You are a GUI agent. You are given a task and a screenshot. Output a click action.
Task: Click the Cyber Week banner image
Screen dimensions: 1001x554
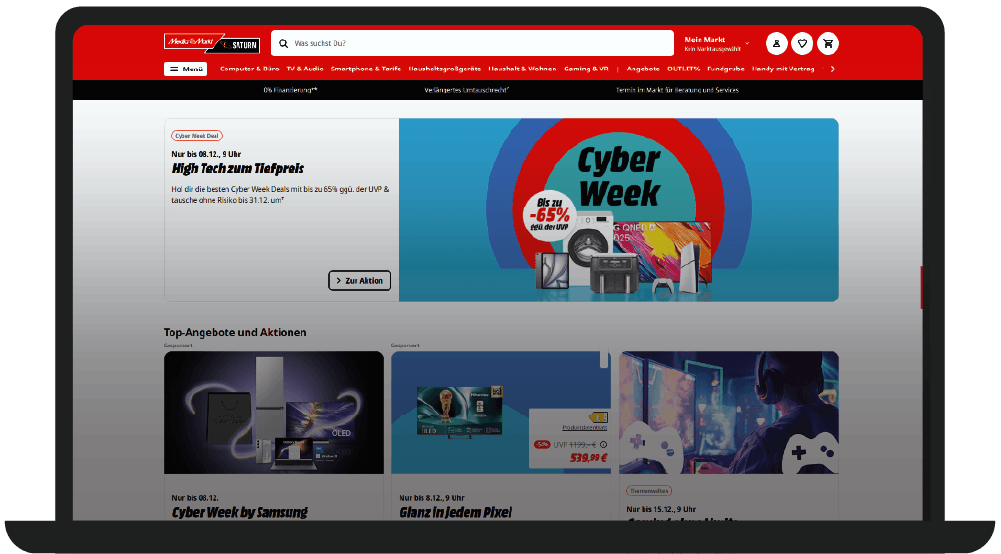[619, 210]
